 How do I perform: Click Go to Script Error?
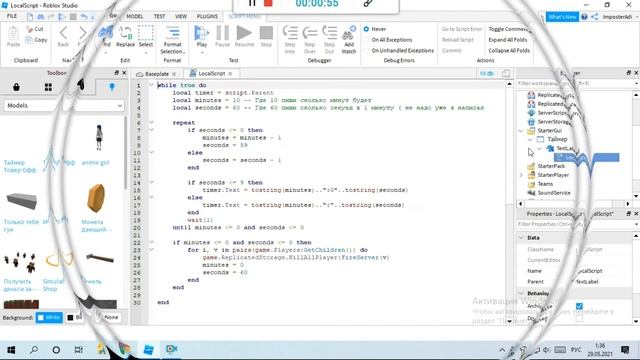(x=462, y=29)
